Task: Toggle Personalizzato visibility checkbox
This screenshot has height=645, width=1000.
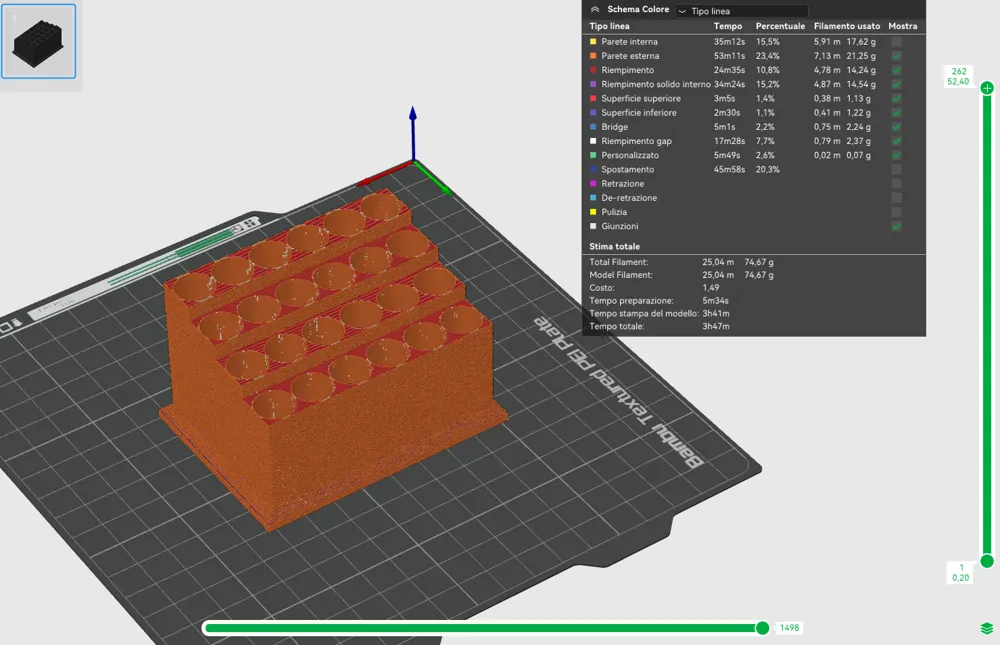Action: tap(896, 155)
